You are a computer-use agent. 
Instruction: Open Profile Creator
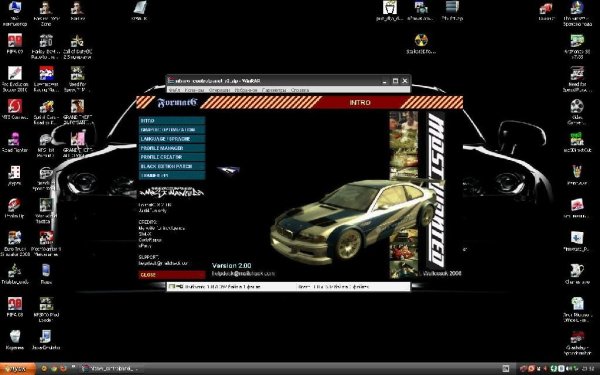click(x=172, y=157)
